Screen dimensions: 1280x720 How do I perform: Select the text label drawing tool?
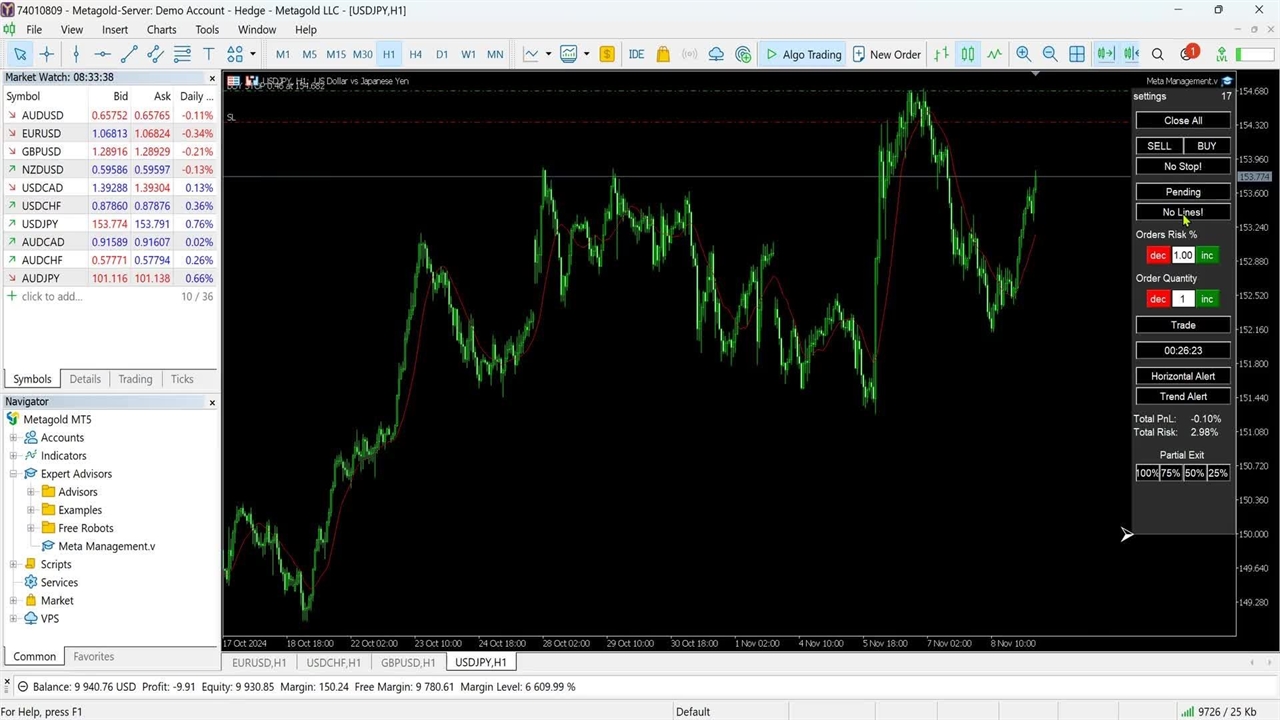click(x=208, y=54)
